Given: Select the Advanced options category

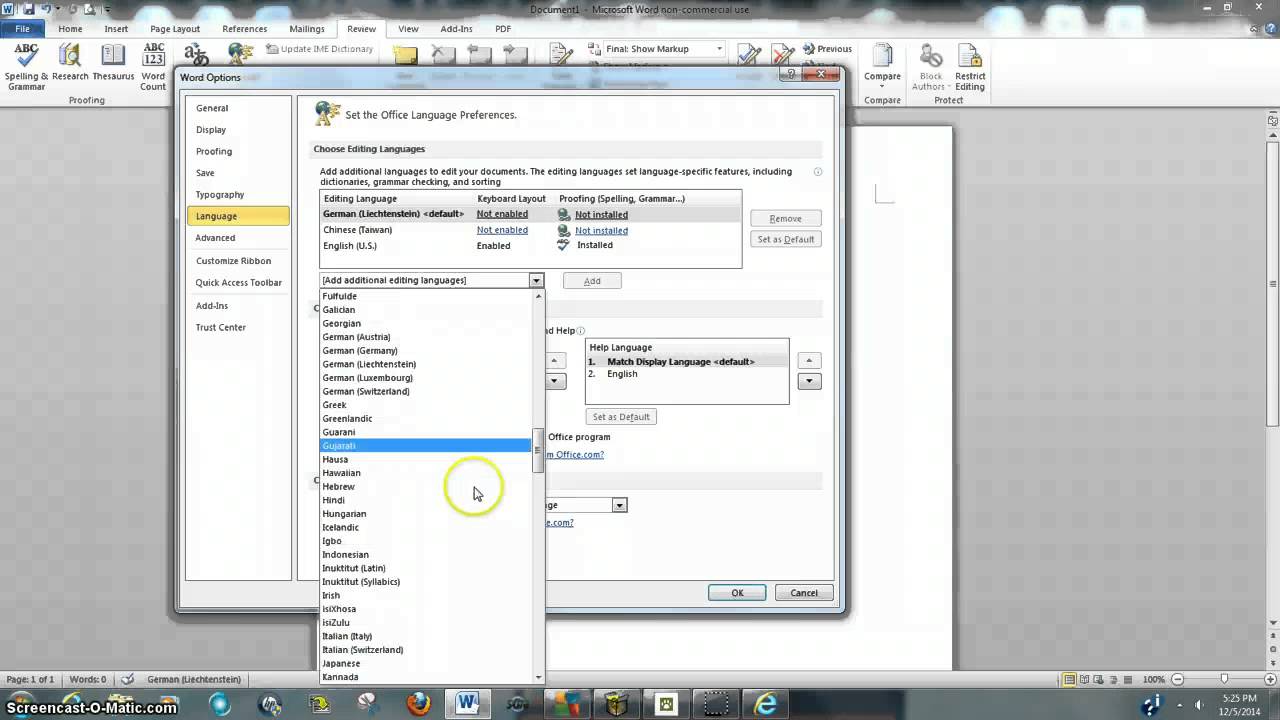Looking at the screenshot, I should [237, 238].
